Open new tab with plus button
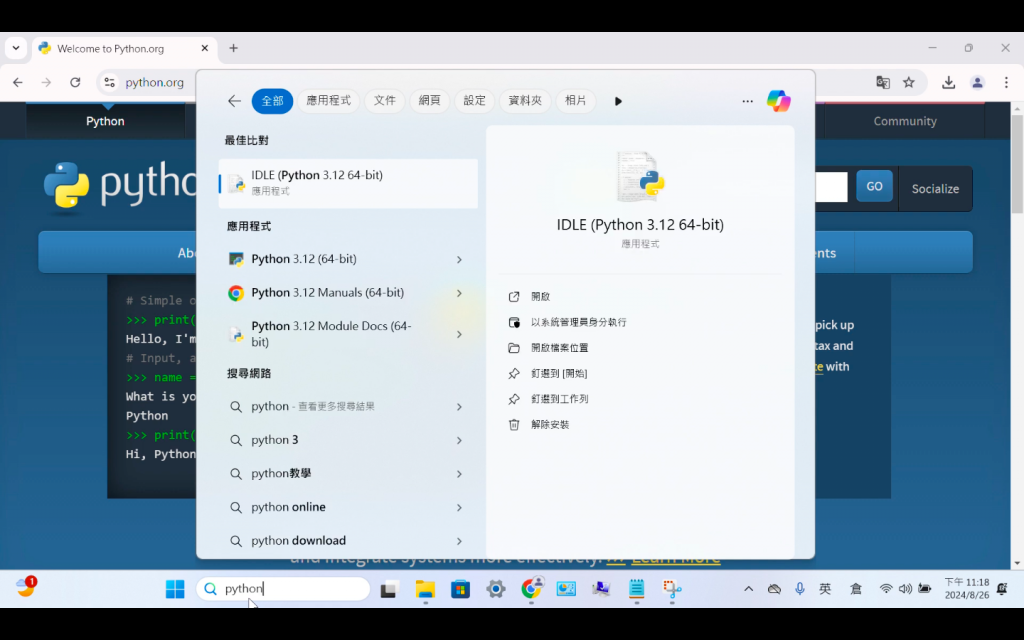This screenshot has width=1024, height=640. click(x=233, y=48)
